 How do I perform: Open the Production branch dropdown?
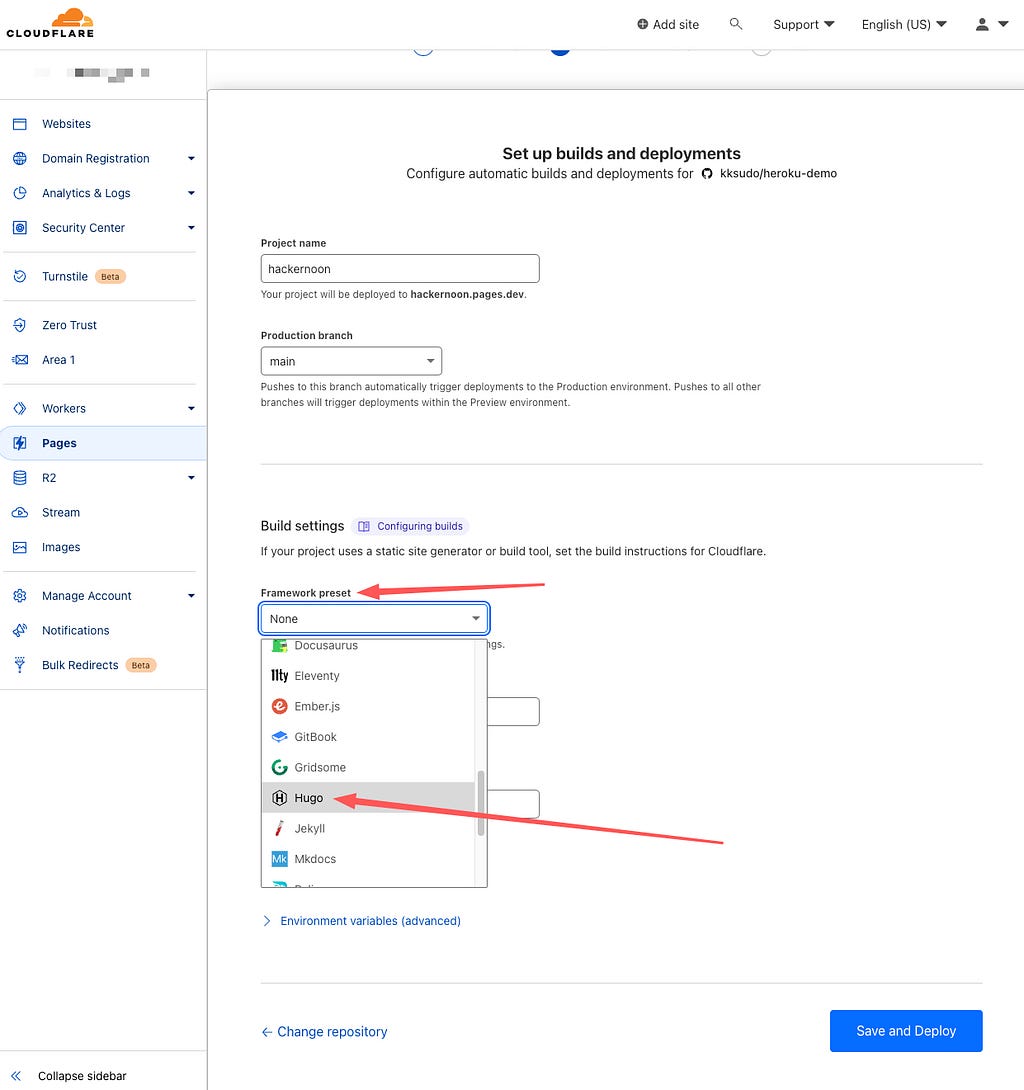[351, 361]
